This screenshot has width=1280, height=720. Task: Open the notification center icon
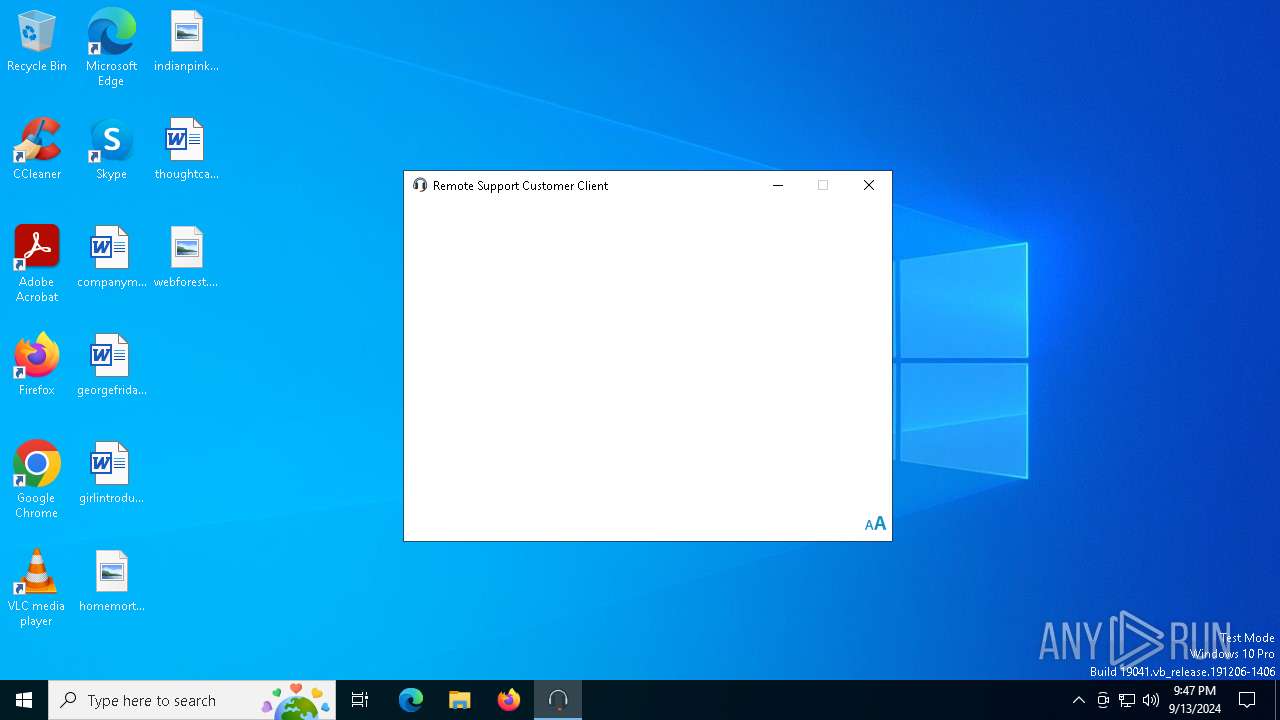point(1247,700)
